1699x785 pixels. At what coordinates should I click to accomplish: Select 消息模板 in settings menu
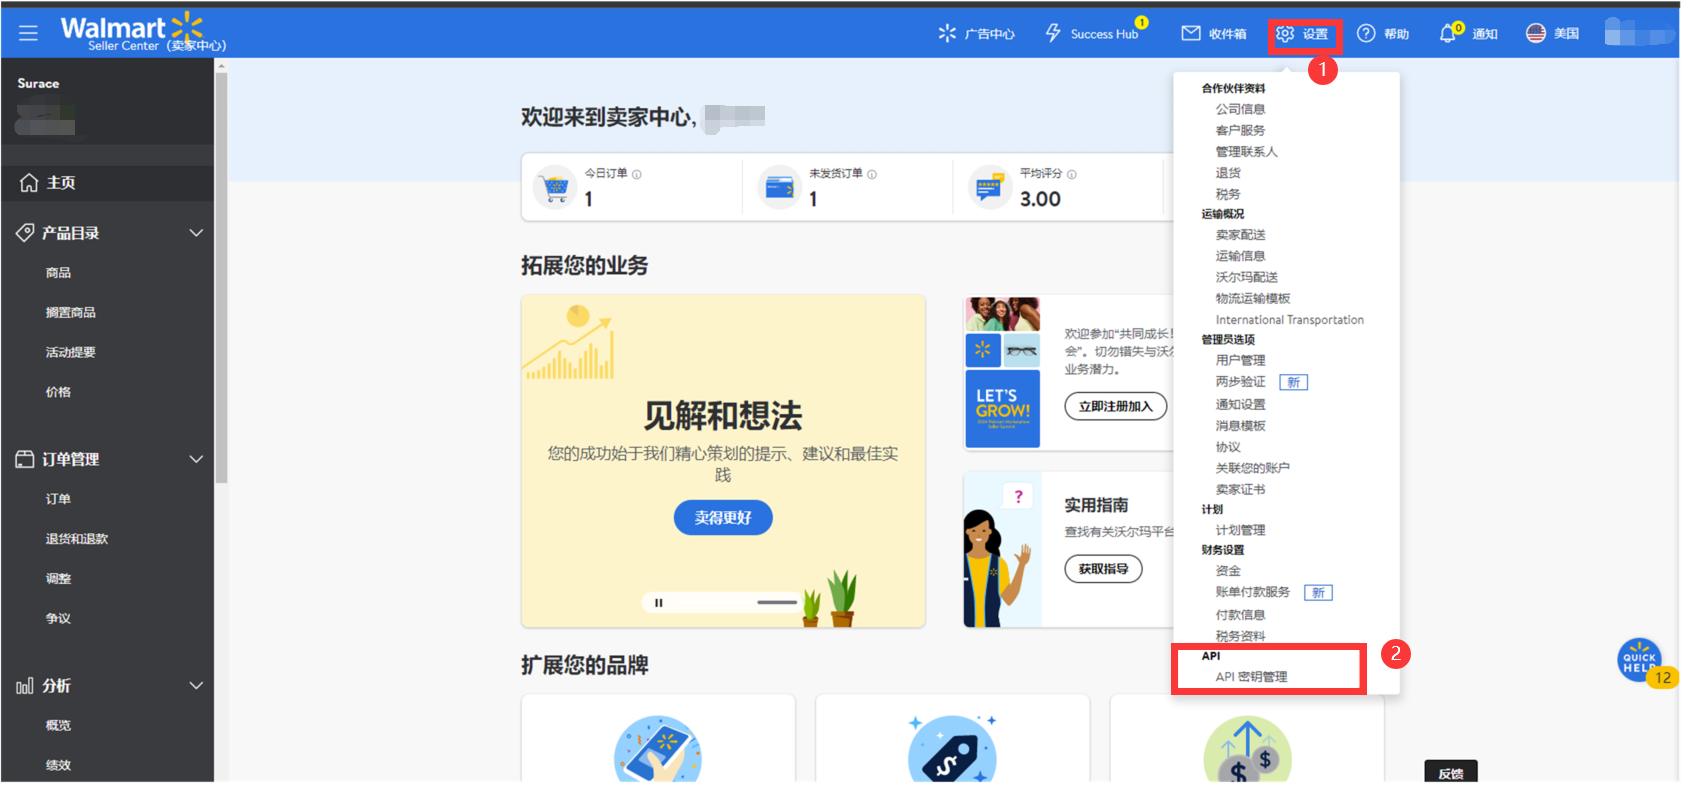pos(1240,426)
